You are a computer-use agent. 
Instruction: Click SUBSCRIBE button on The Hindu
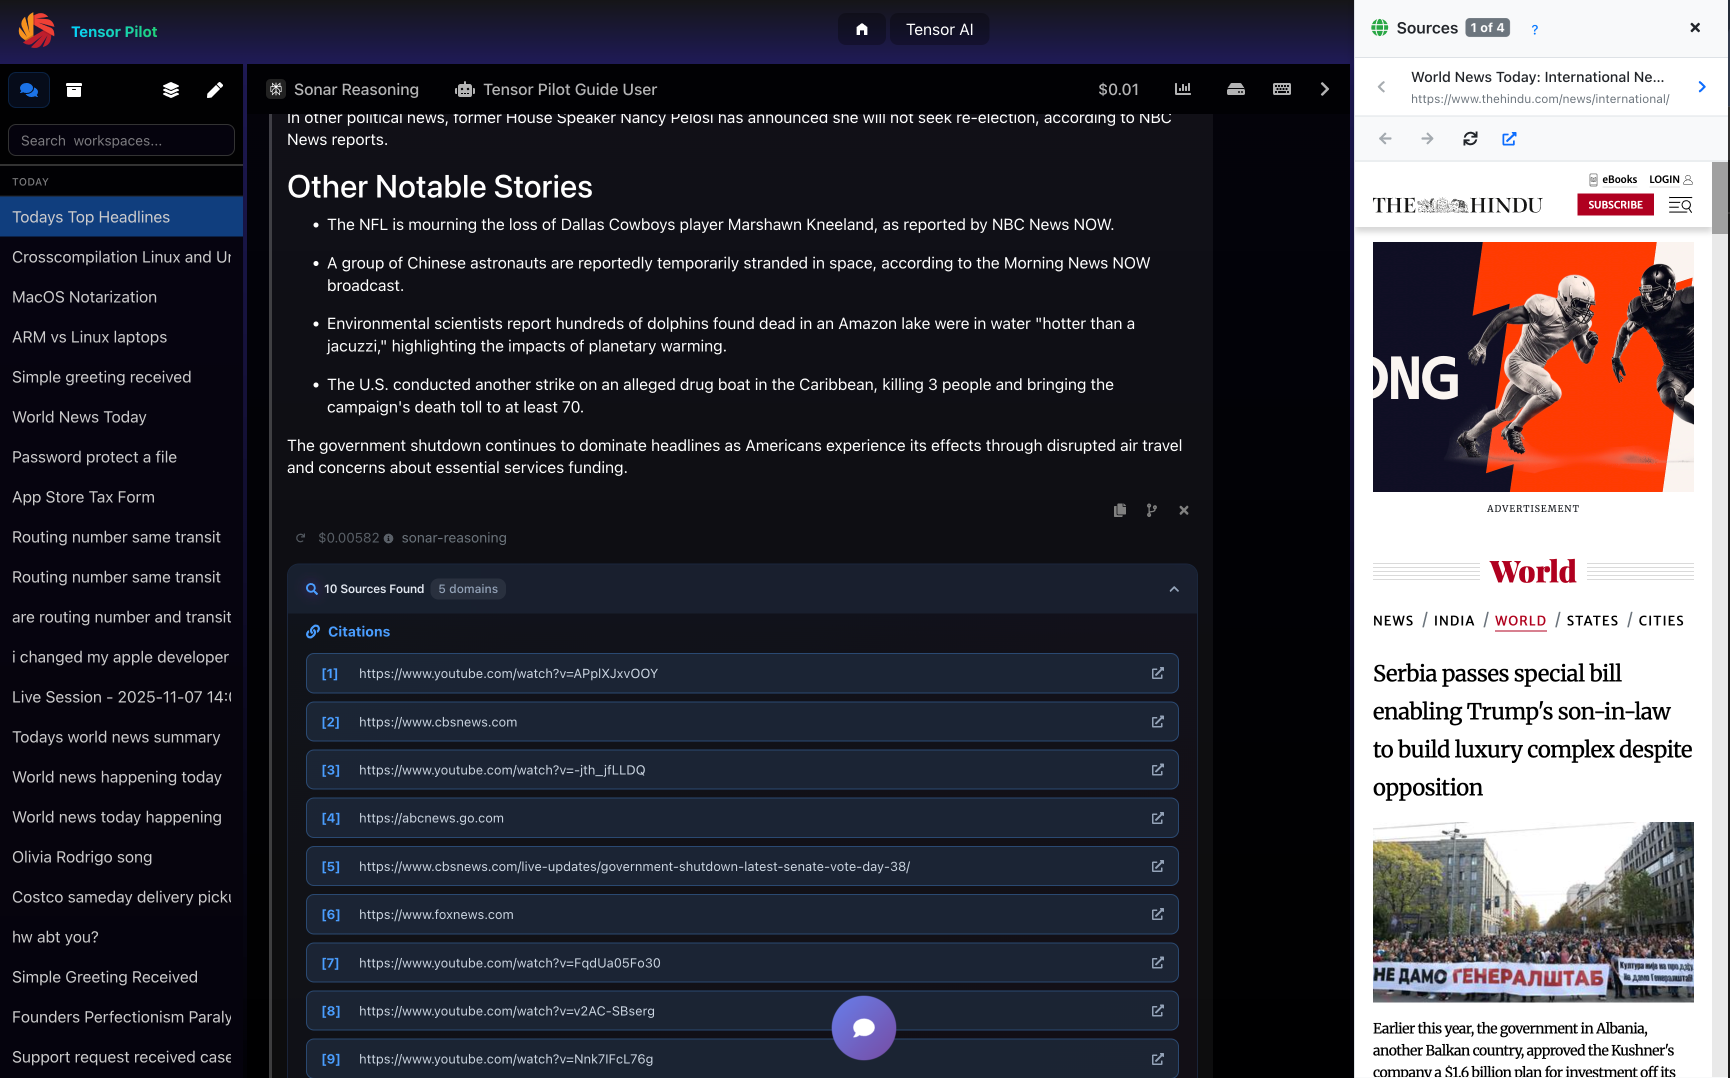[1615, 205]
